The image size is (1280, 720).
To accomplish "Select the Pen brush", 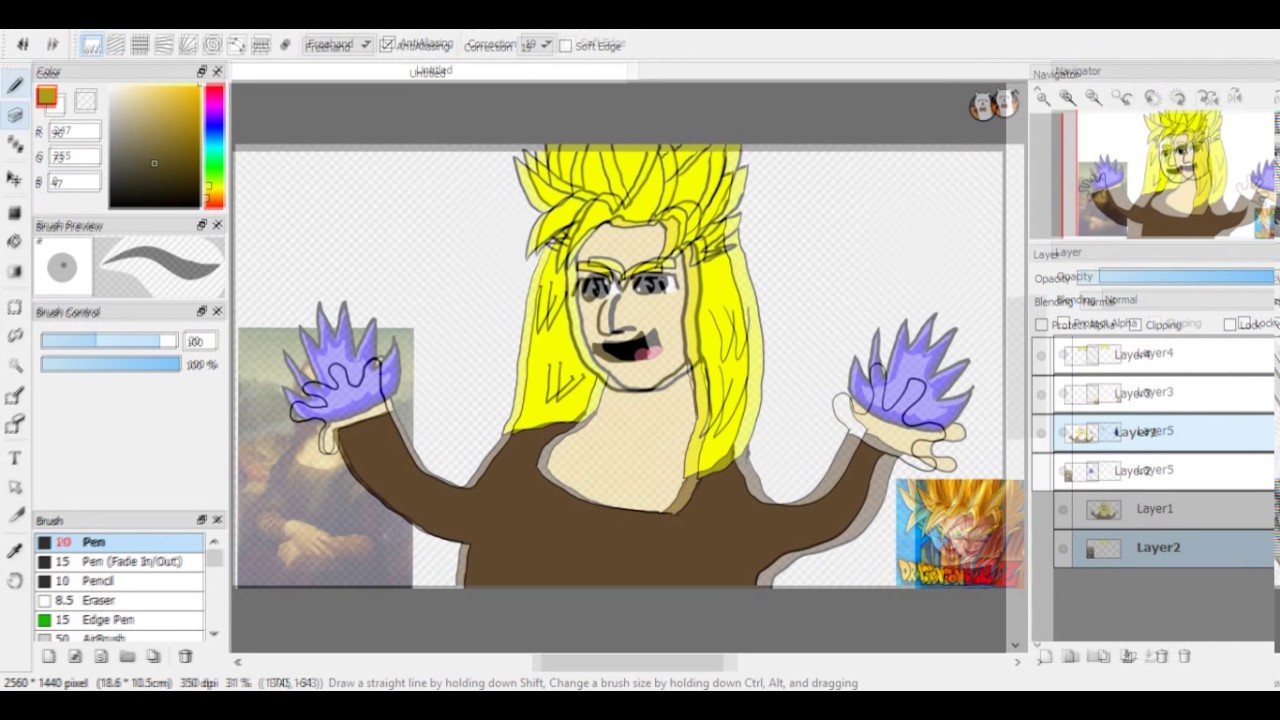I will [119, 542].
